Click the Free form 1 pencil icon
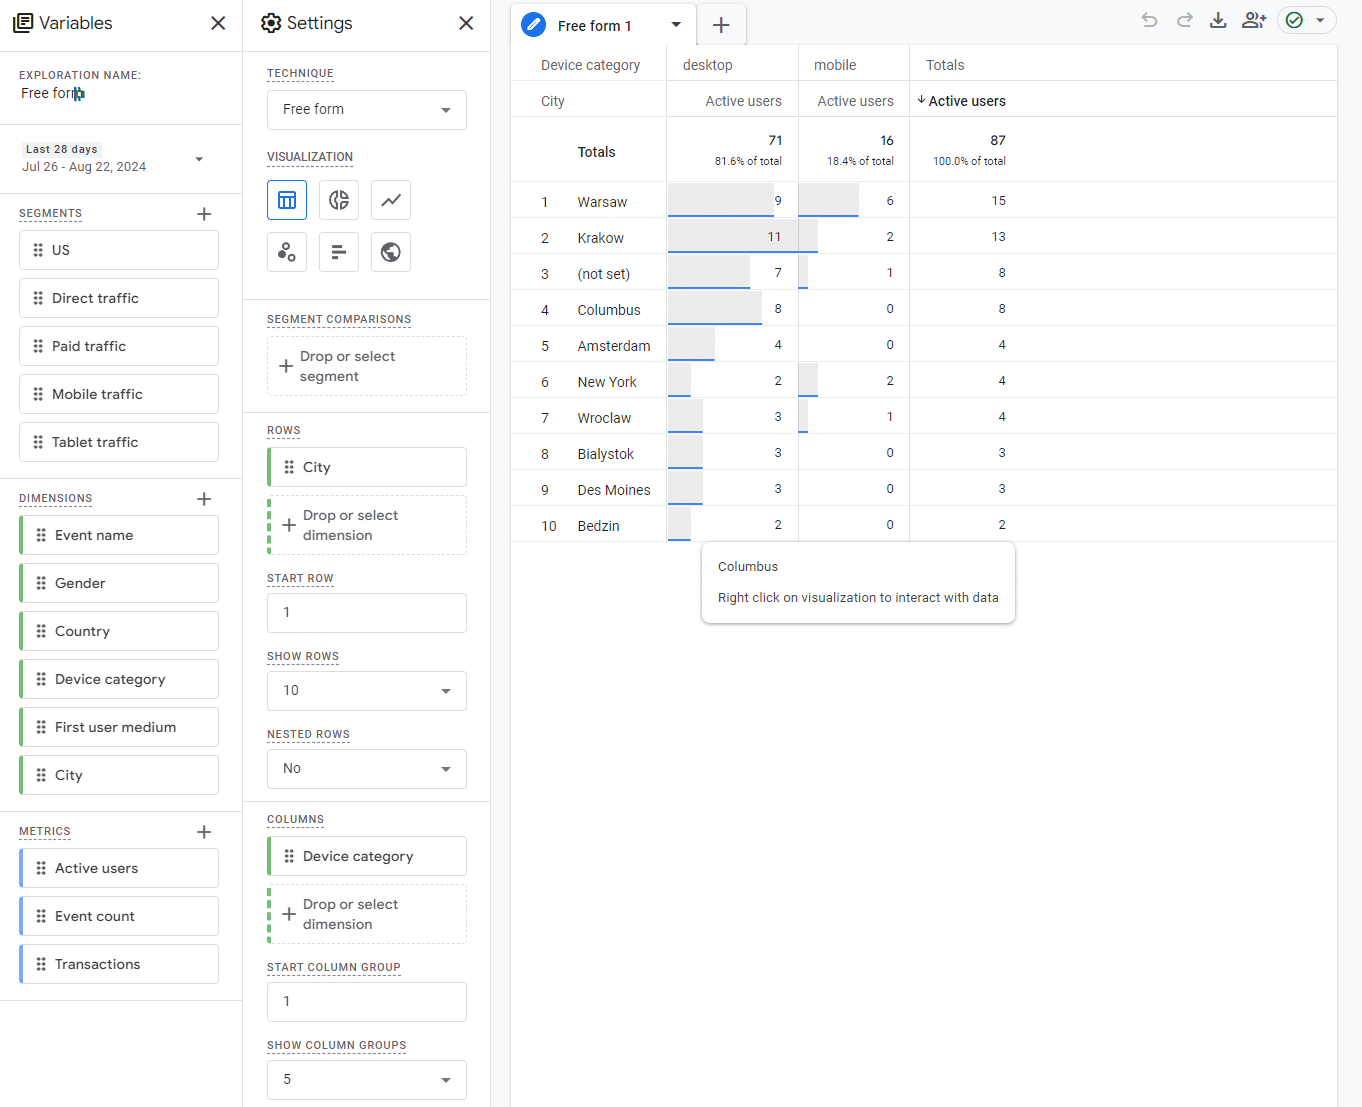The height and width of the screenshot is (1107, 1362). coord(534,25)
